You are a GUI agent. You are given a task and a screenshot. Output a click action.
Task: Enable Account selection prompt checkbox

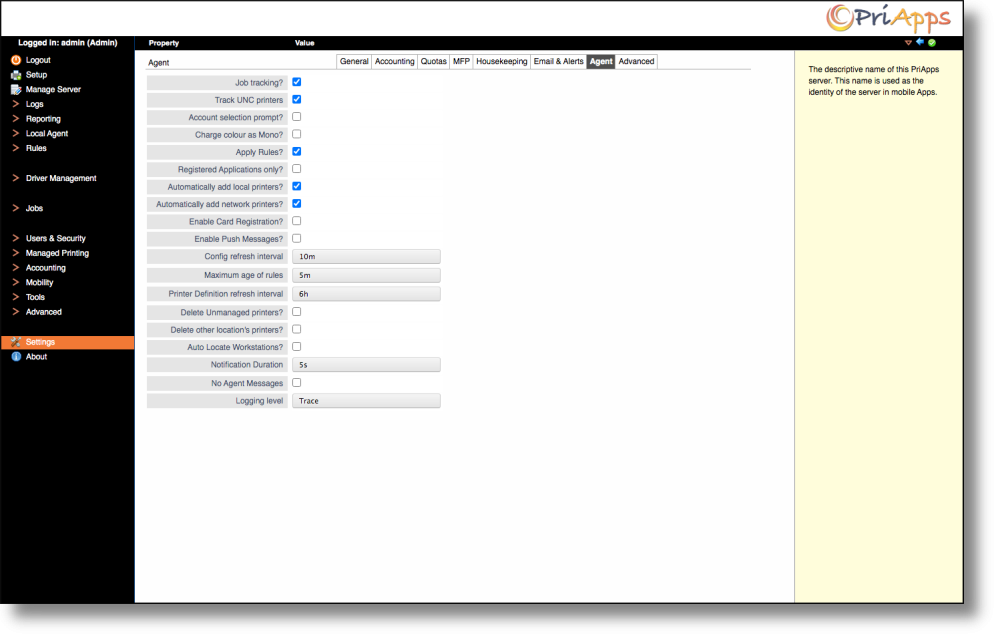[297, 117]
